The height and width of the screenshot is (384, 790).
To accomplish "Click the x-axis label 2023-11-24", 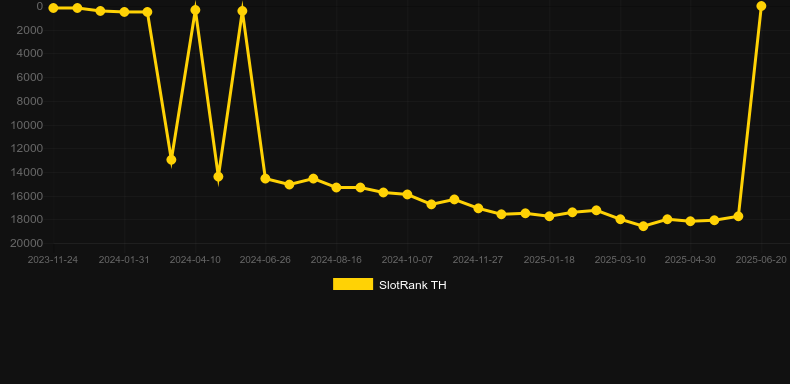I will point(53,260).
